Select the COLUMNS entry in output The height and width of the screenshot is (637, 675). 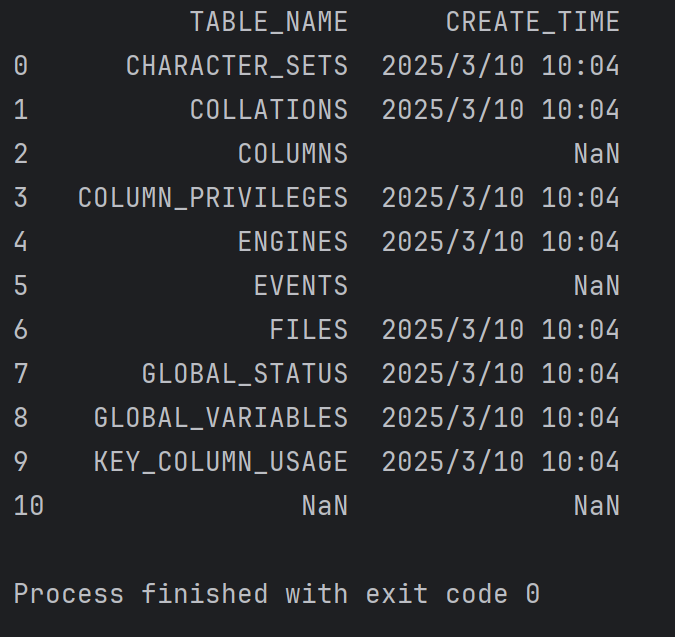pos(292,154)
